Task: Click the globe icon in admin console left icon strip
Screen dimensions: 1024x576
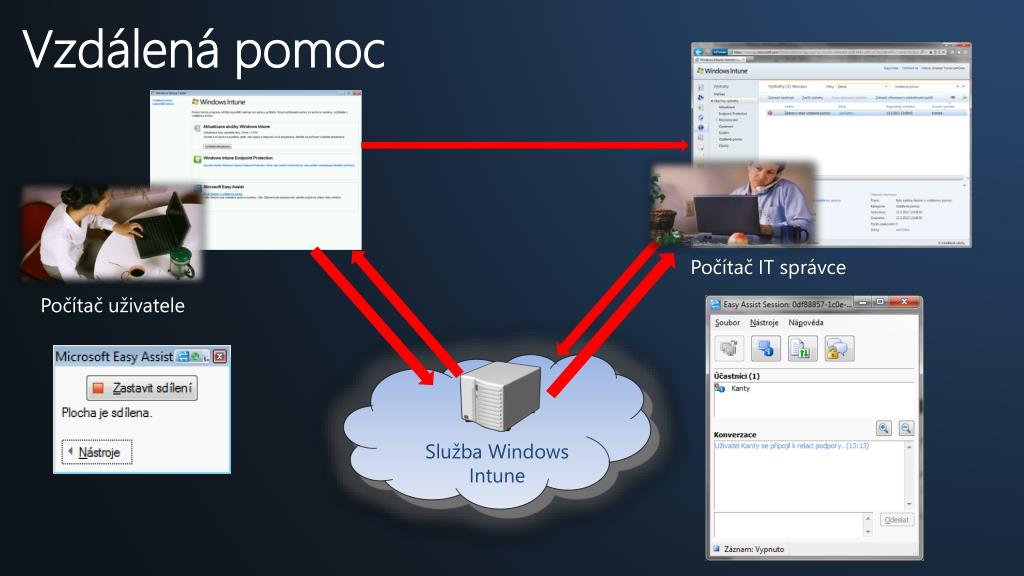Action: click(x=701, y=127)
